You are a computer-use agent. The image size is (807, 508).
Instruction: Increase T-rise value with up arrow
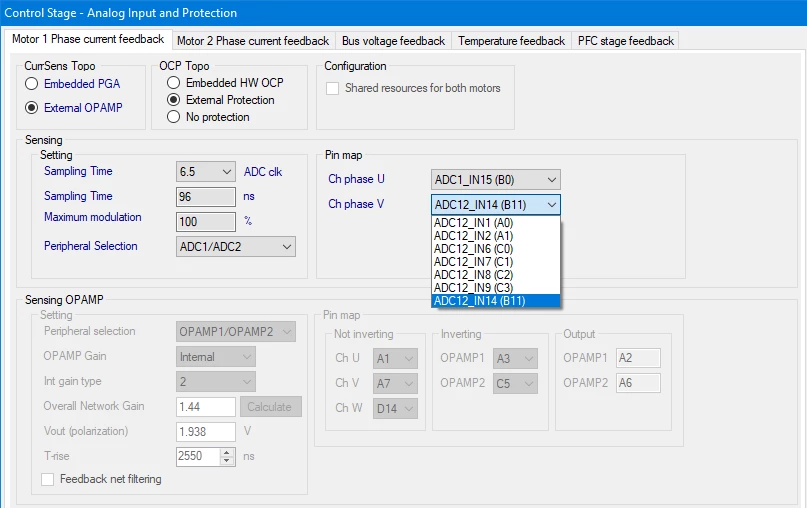coord(227,452)
